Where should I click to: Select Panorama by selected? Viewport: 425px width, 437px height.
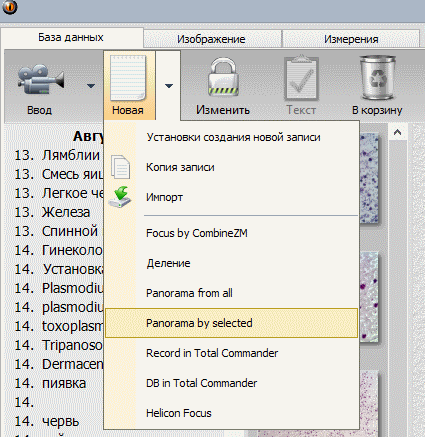pos(231,323)
